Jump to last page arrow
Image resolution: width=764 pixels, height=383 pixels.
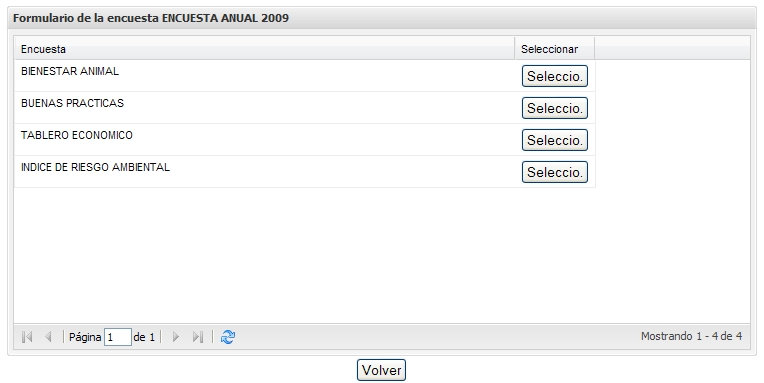tap(197, 337)
